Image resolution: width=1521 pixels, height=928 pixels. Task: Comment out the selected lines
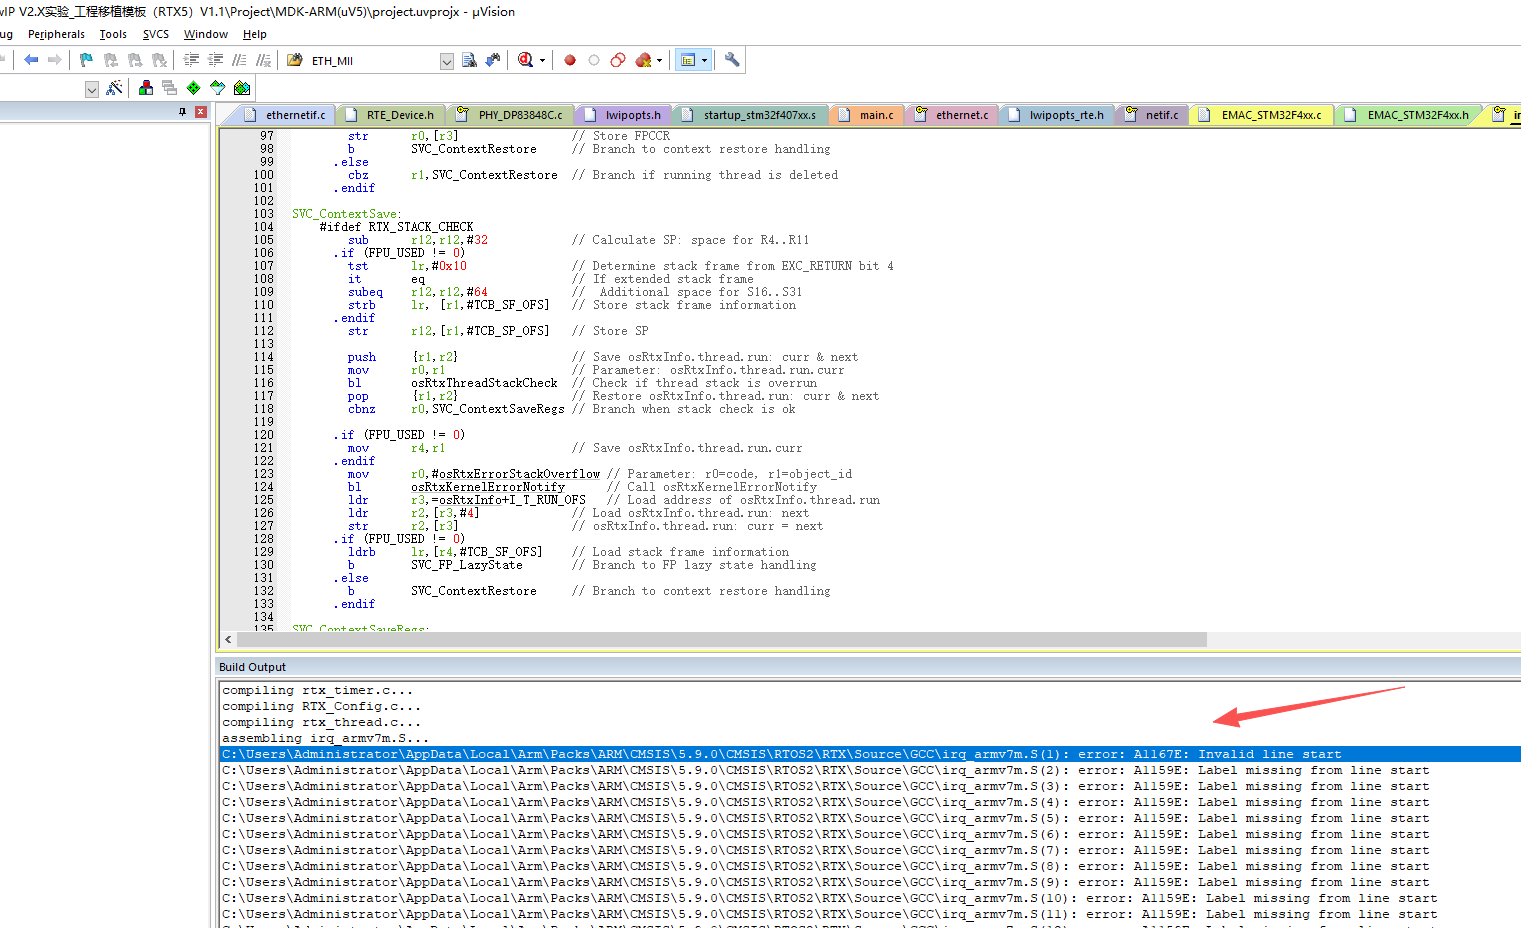point(239,60)
